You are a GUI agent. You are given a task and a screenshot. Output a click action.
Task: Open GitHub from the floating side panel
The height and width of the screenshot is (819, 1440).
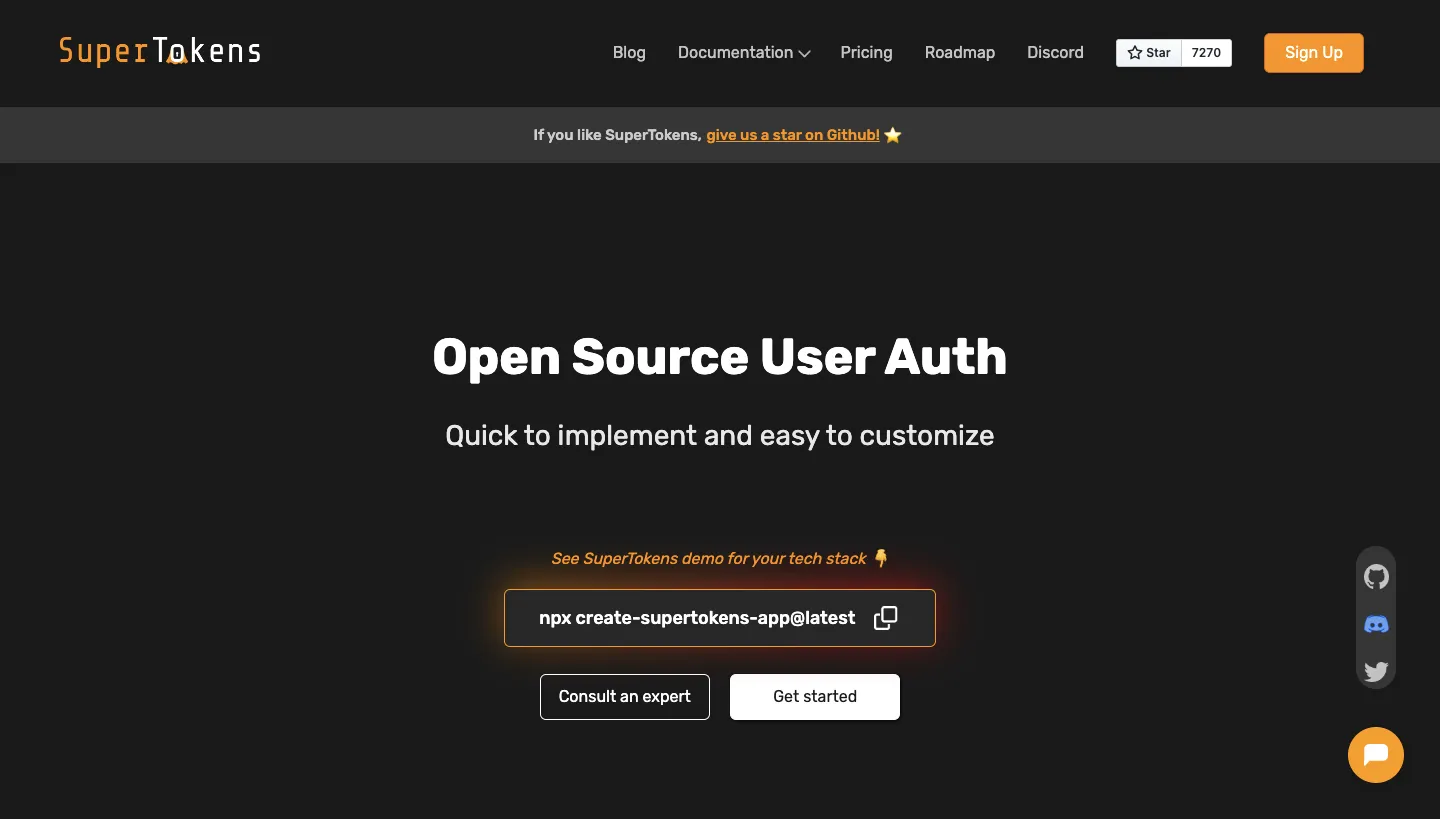(1376, 577)
